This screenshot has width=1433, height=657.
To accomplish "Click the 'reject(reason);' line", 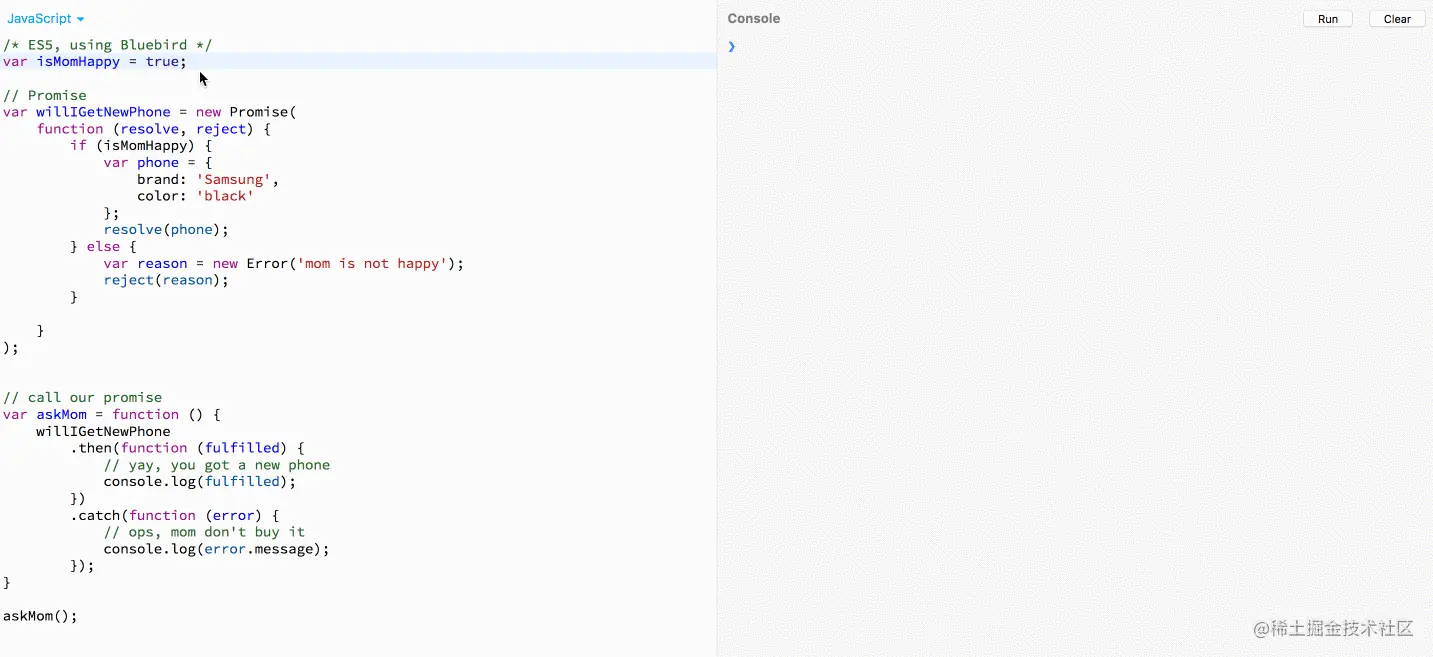I will [166, 280].
